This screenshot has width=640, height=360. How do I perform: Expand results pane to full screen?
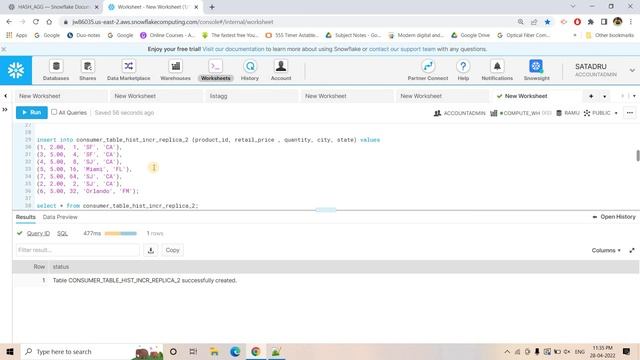click(x=632, y=250)
